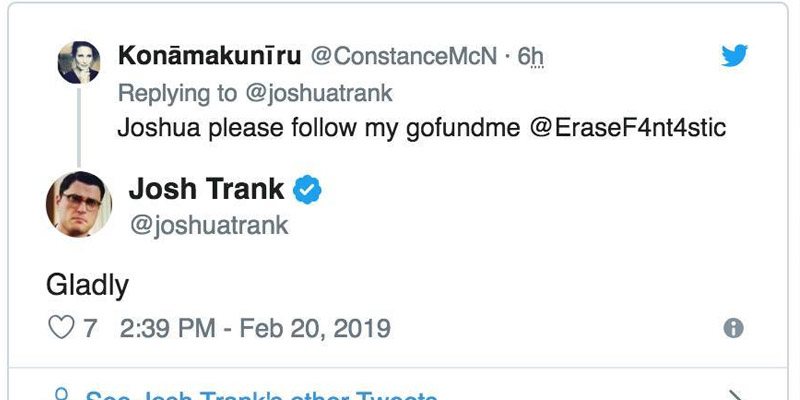Open the @EraseF4nt4stic mention
Screen dimensions: 800x400
pyautogui.click(x=635, y=128)
